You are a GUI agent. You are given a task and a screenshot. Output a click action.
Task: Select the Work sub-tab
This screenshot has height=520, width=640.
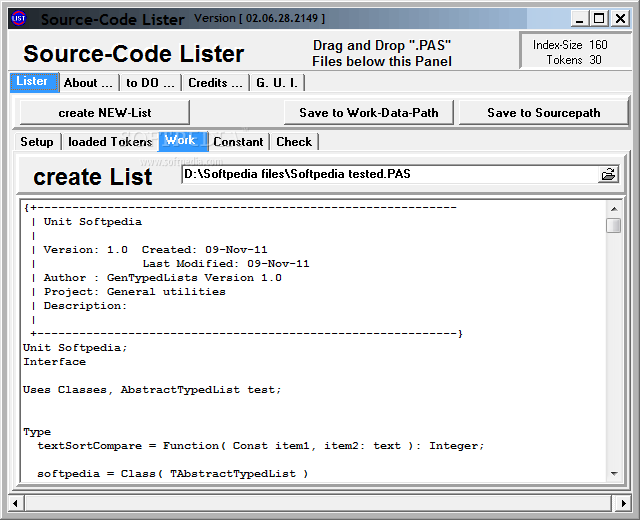[183, 141]
